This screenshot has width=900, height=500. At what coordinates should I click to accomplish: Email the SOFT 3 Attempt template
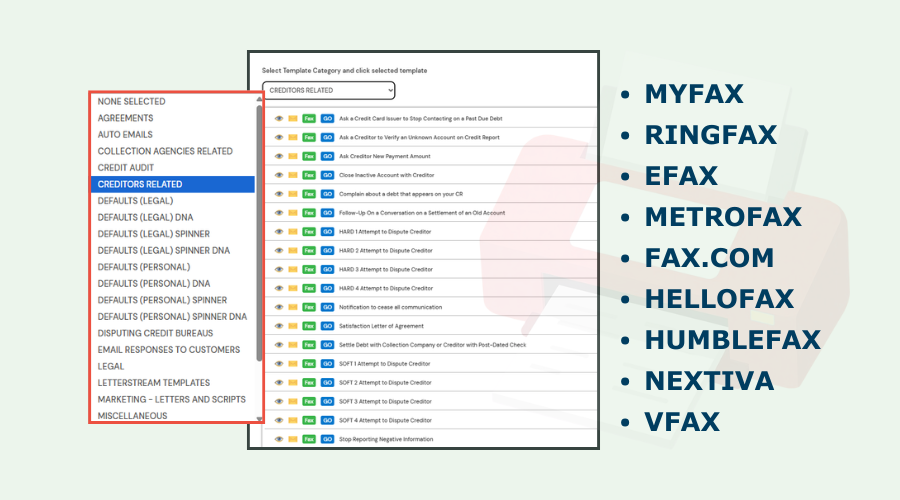click(x=293, y=401)
